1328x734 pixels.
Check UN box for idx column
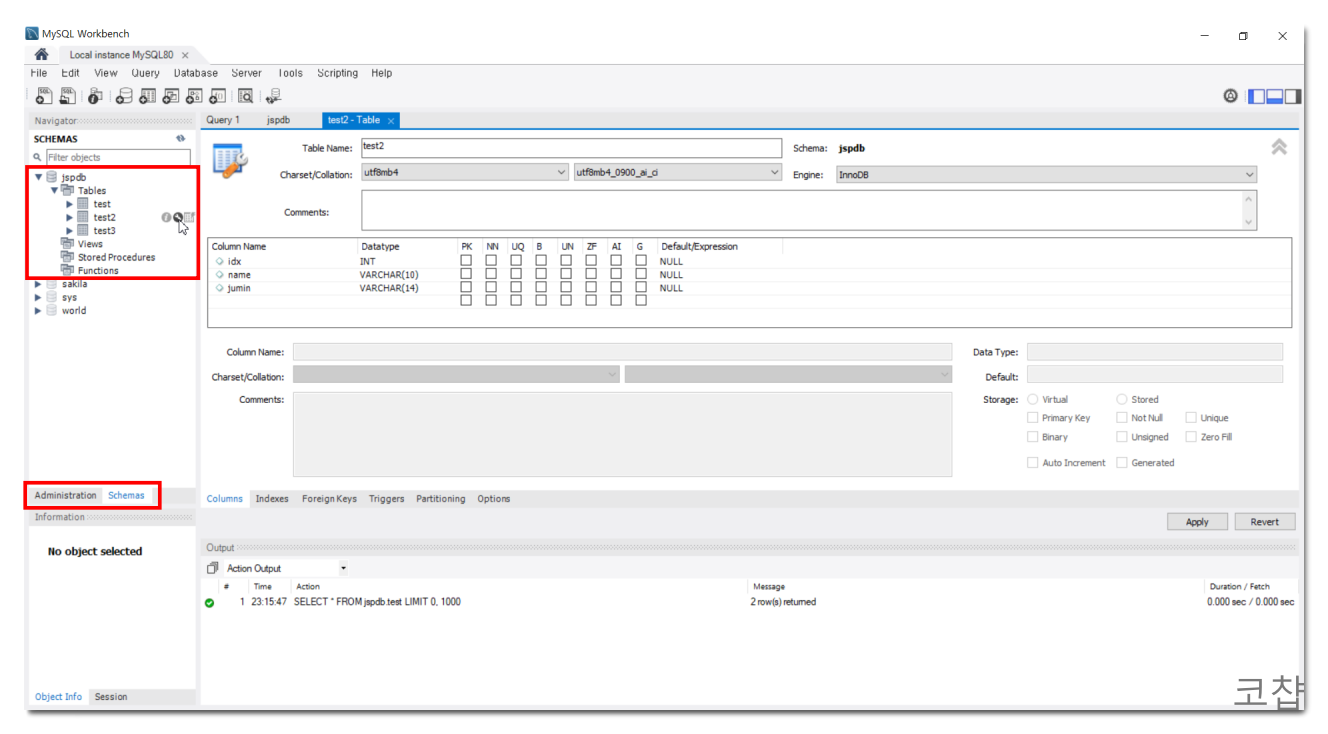(566, 261)
